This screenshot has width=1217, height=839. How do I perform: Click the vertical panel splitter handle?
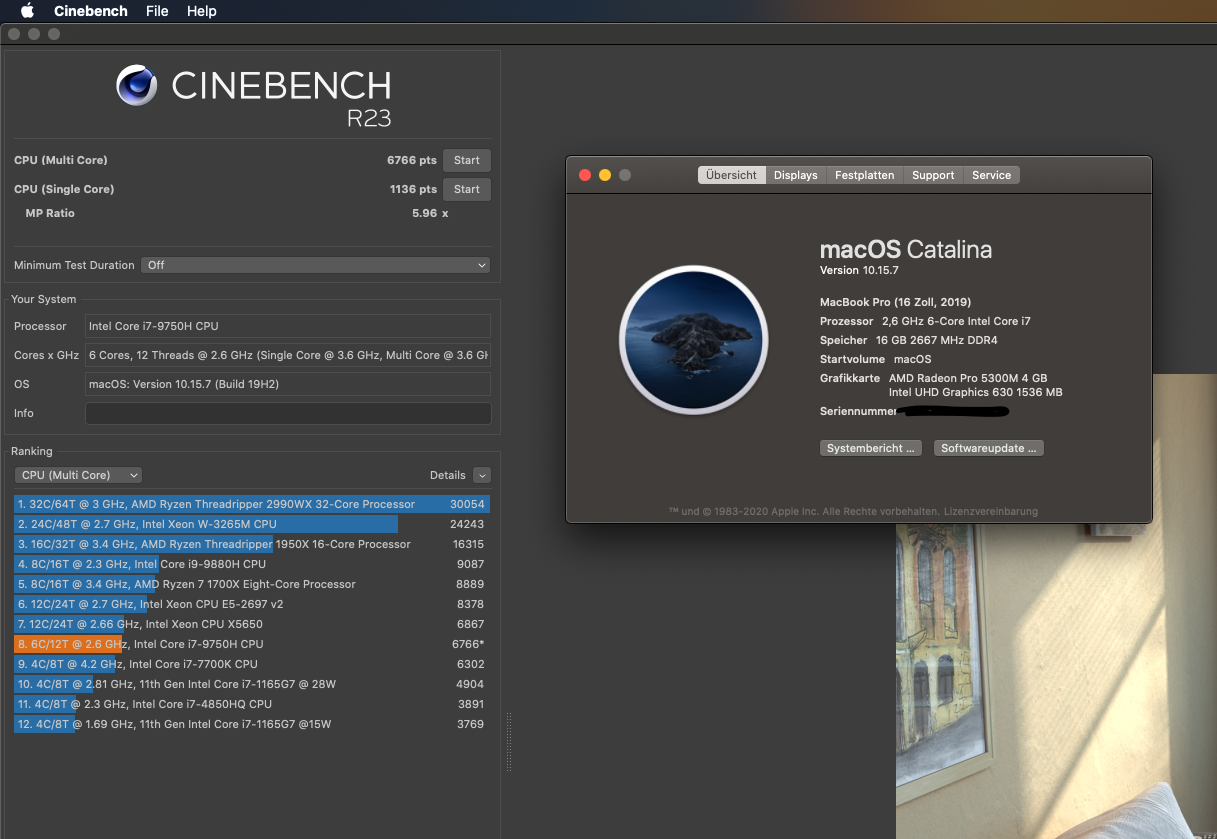point(508,741)
